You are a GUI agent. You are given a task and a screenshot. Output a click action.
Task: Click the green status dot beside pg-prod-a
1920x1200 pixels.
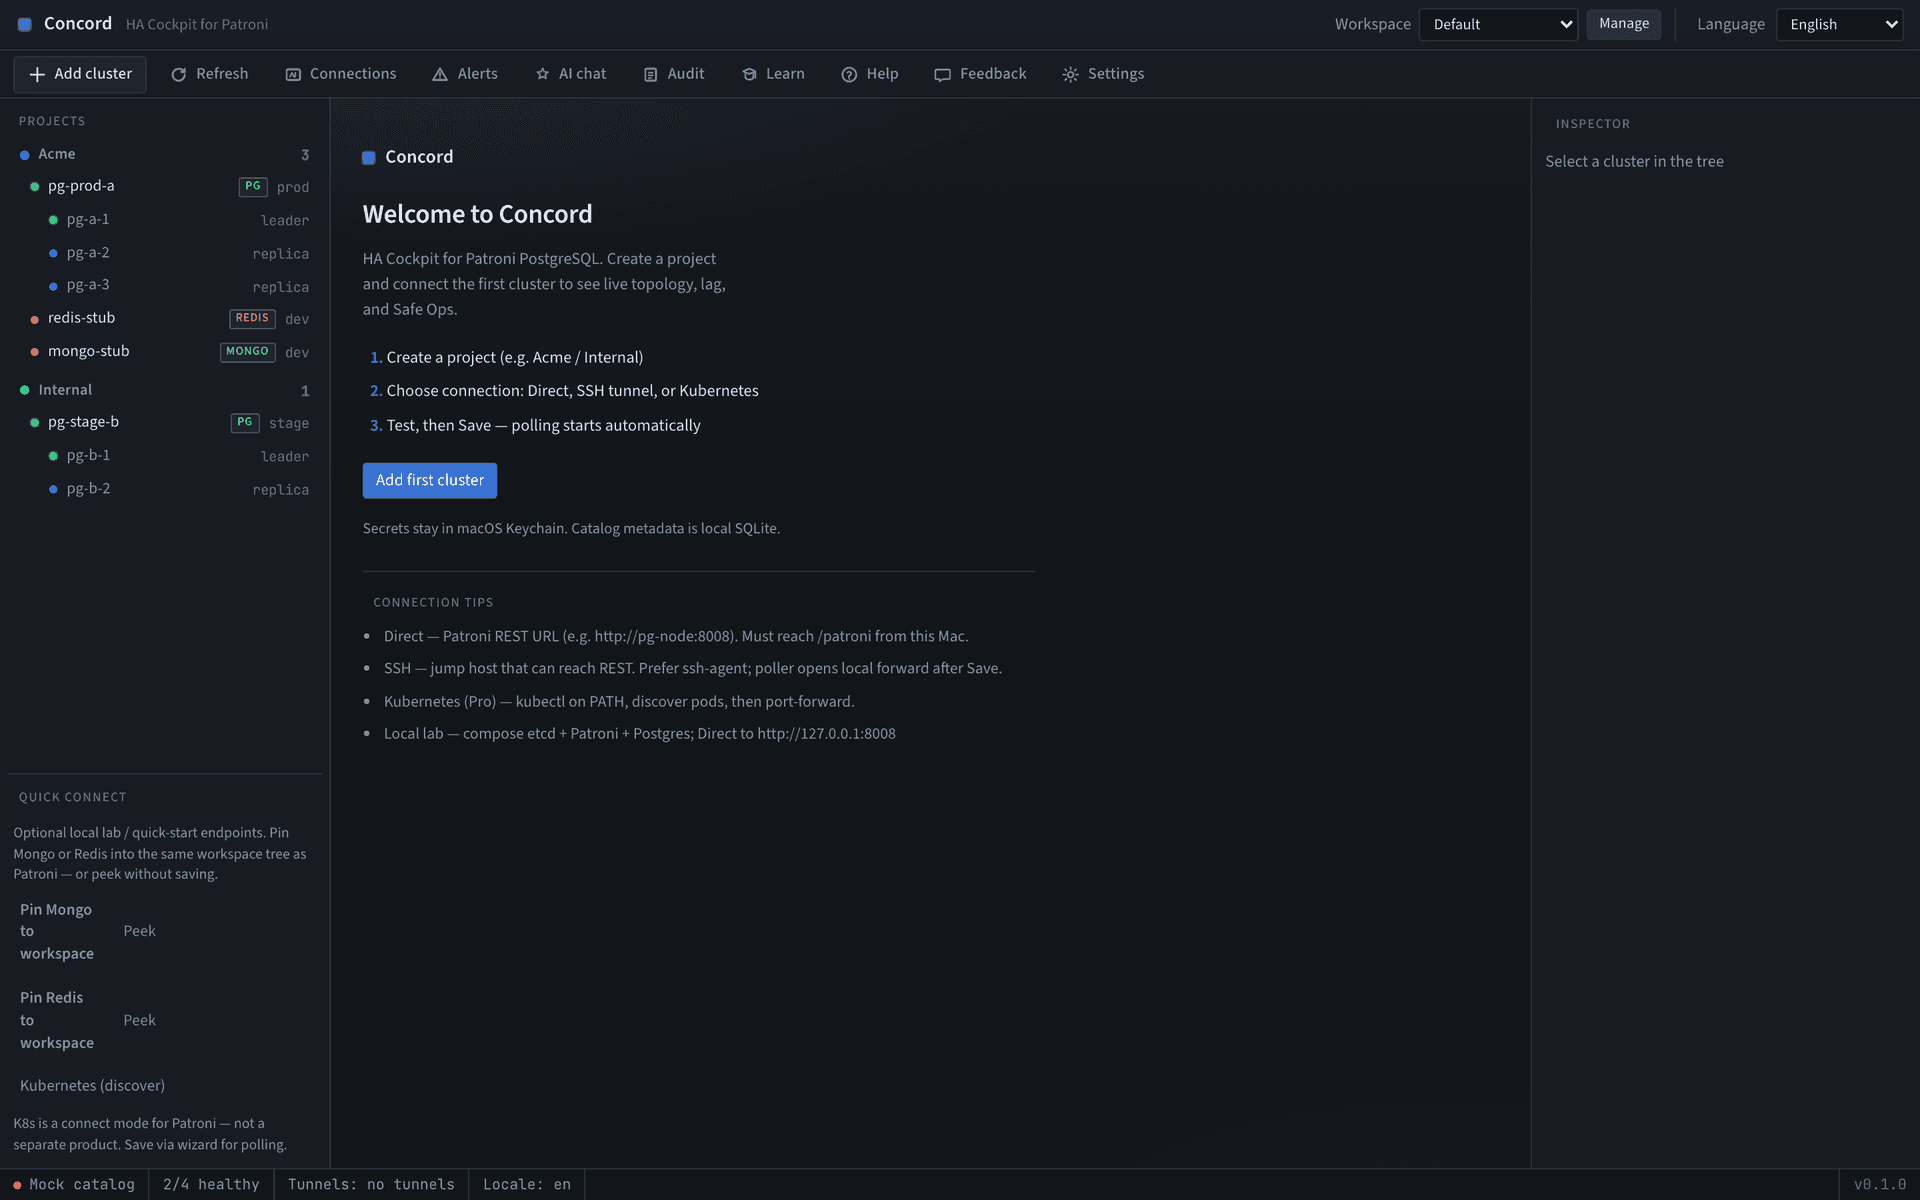(35, 187)
